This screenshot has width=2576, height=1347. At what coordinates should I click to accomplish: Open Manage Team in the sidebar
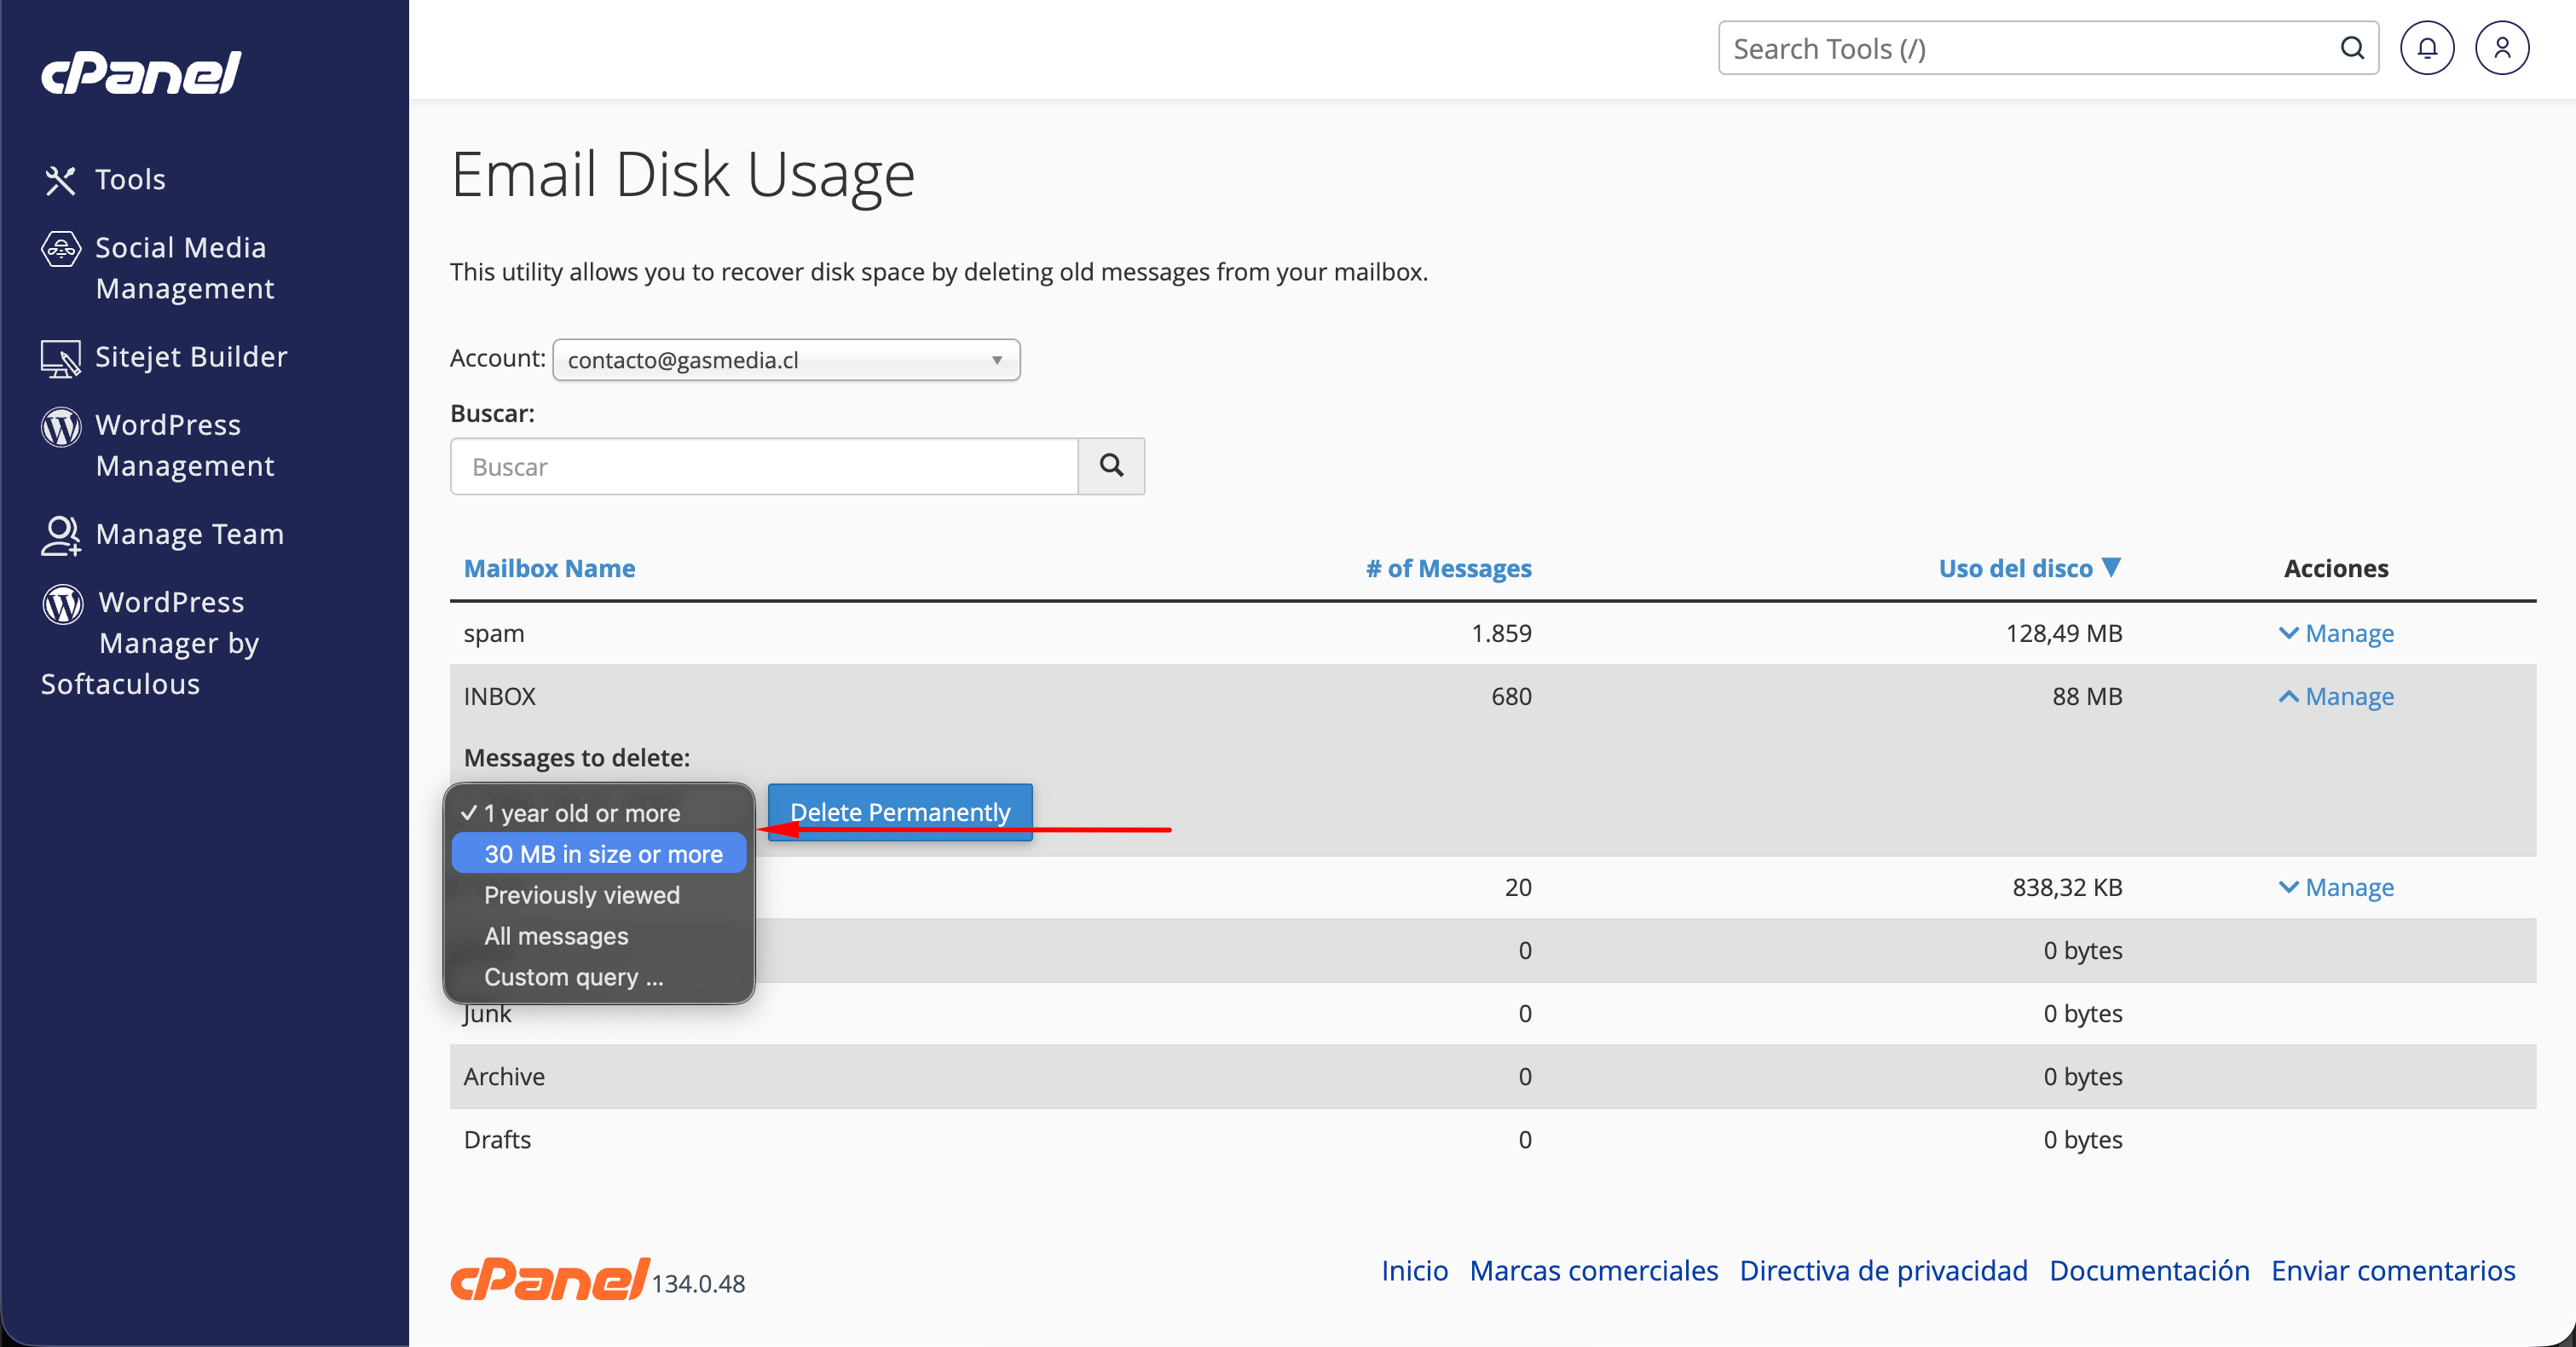pyautogui.click(x=190, y=534)
